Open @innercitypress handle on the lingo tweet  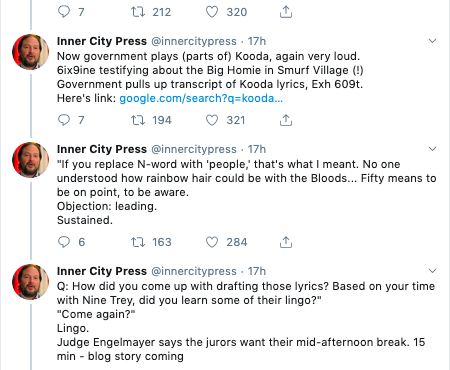194,271
